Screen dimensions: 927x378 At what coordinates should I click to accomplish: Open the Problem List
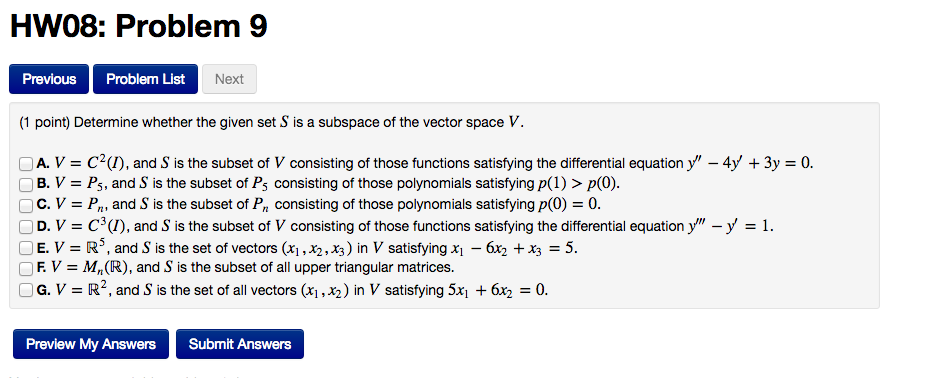coord(145,79)
